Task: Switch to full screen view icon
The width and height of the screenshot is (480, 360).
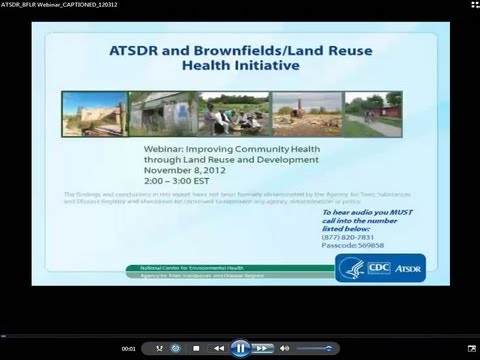Action: pos(472,349)
